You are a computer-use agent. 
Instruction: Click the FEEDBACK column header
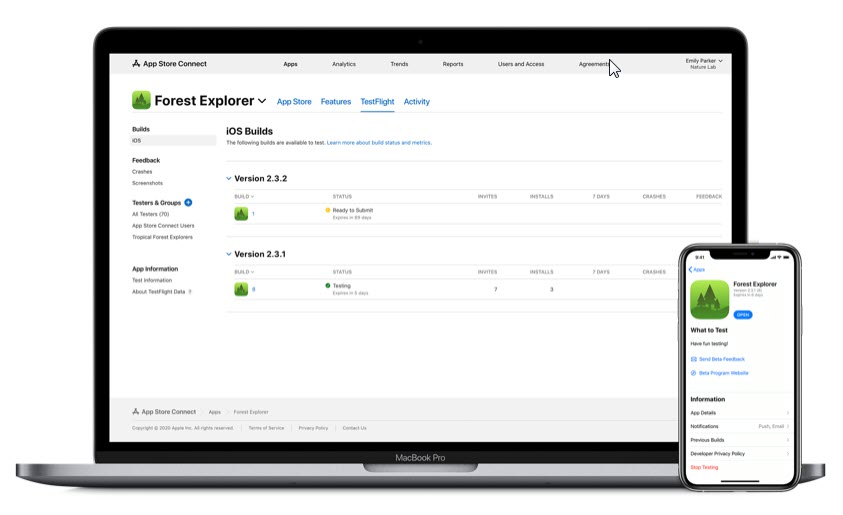pos(709,197)
